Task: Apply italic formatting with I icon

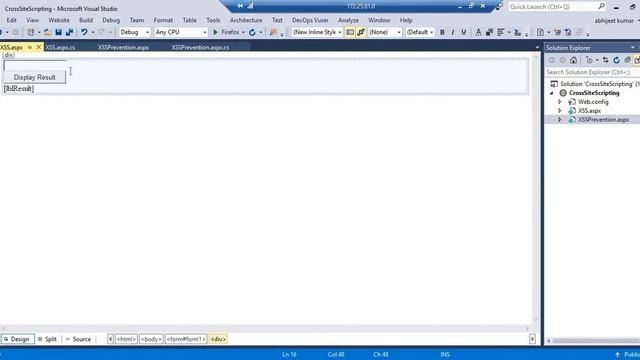Action: pyautogui.click(x=453, y=32)
